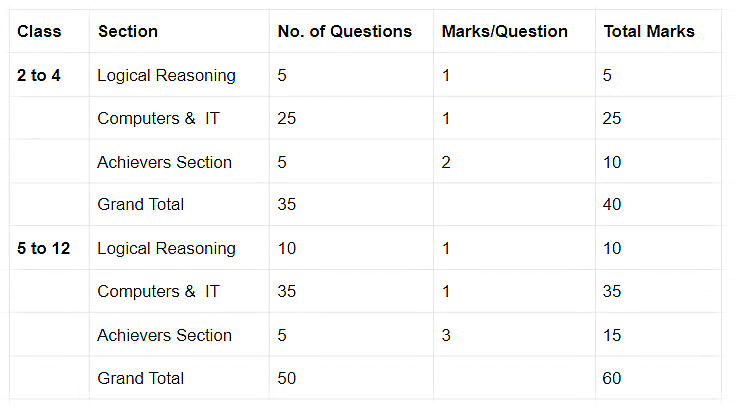Viewport: 735px width, 414px height.
Task: Click "Logical Reasoning" in the 2 to 4 row
Action: (x=166, y=76)
